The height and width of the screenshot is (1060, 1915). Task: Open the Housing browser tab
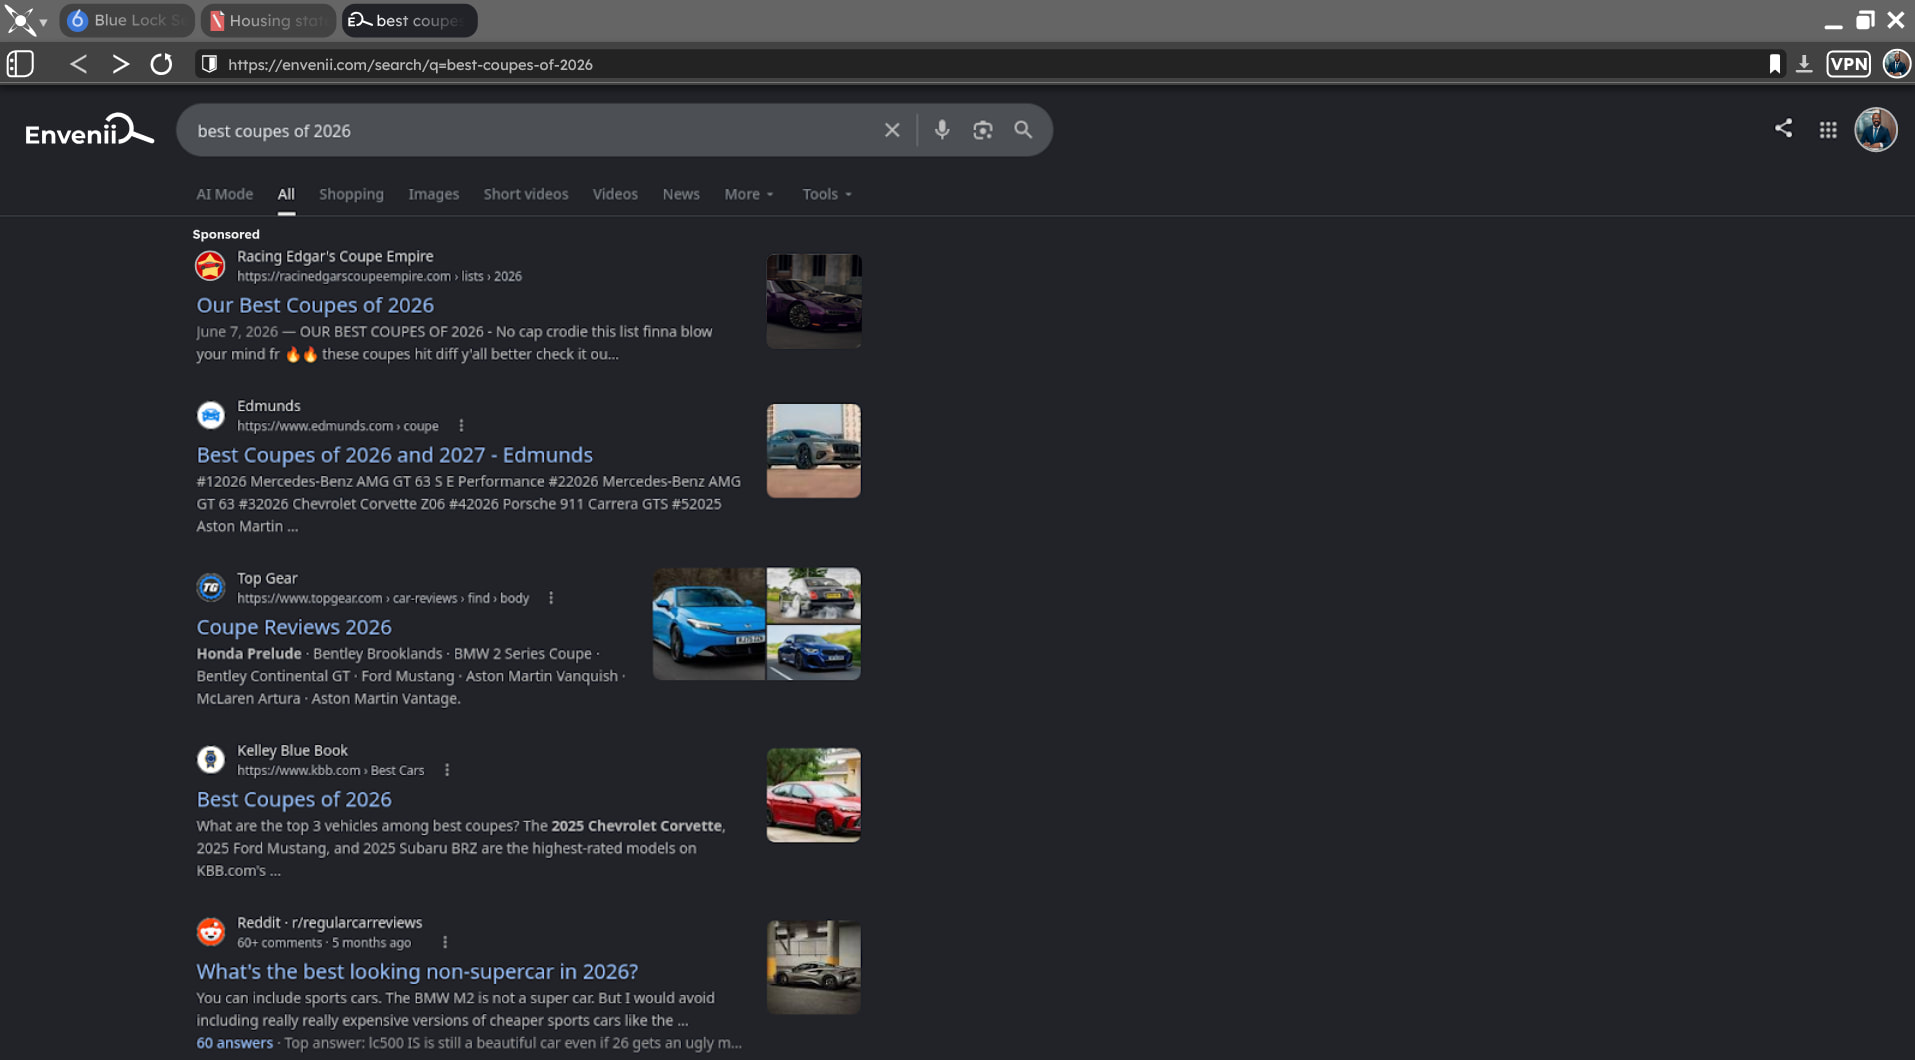pyautogui.click(x=268, y=20)
